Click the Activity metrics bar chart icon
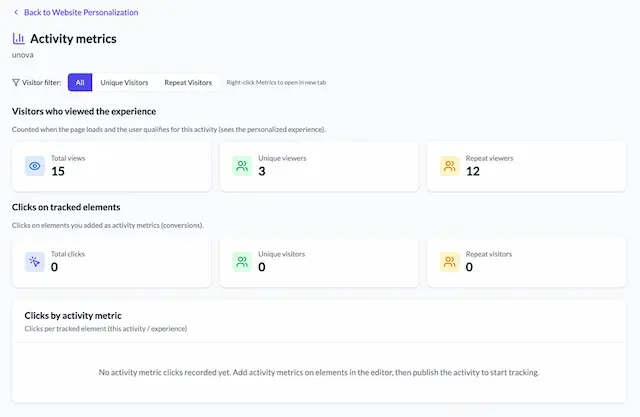 pos(19,39)
